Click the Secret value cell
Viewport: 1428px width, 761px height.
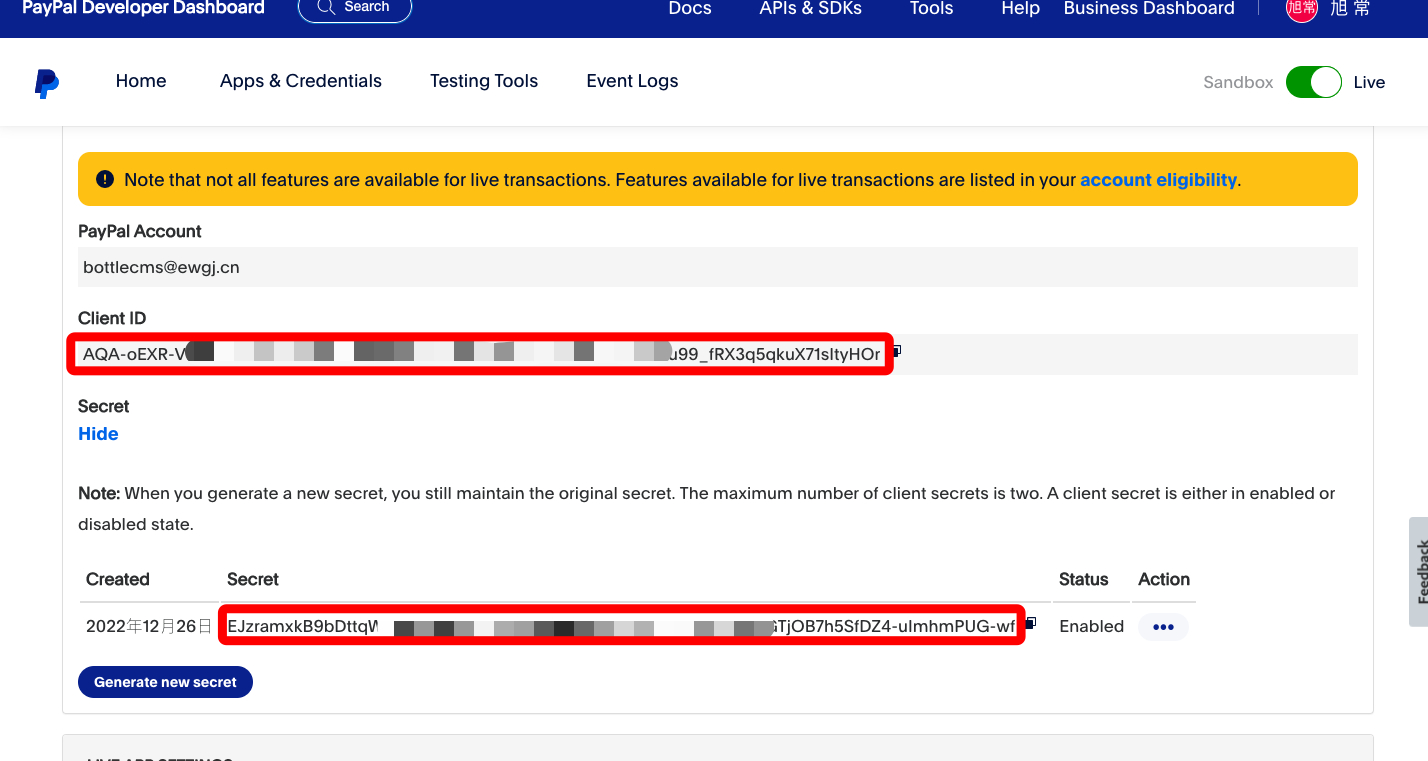pyautogui.click(x=621, y=627)
